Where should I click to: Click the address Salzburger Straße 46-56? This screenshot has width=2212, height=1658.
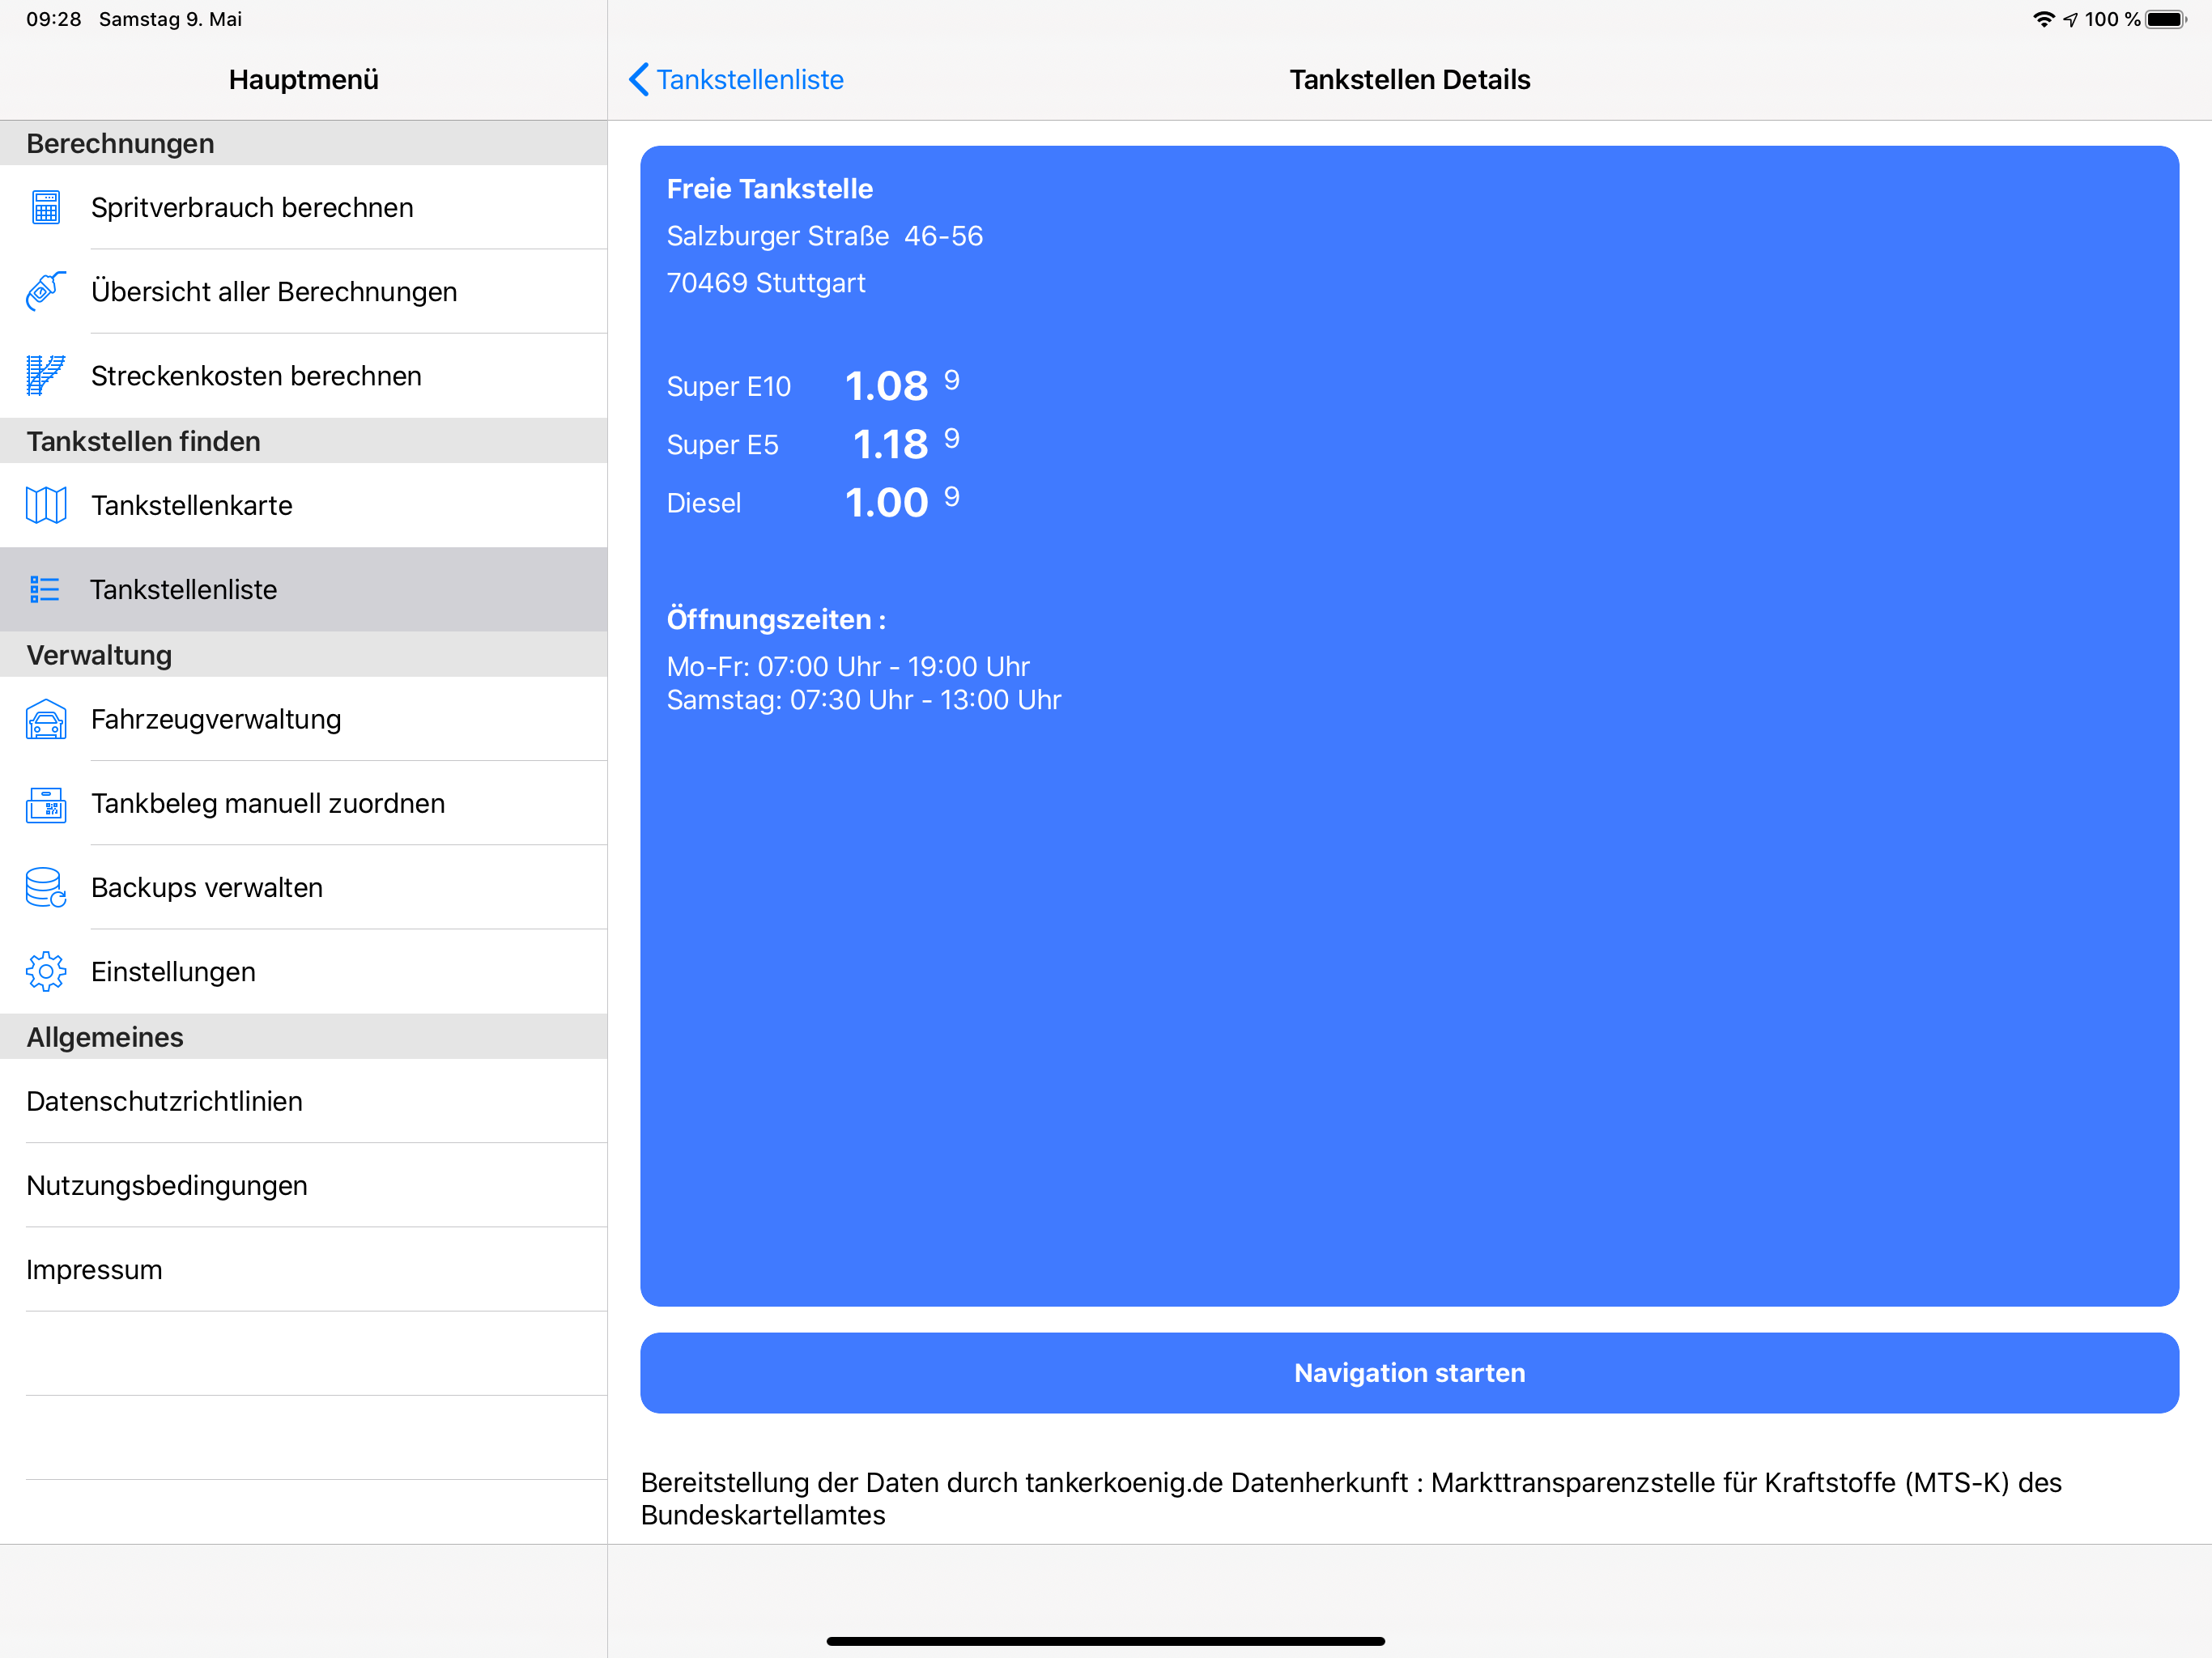[x=824, y=236]
